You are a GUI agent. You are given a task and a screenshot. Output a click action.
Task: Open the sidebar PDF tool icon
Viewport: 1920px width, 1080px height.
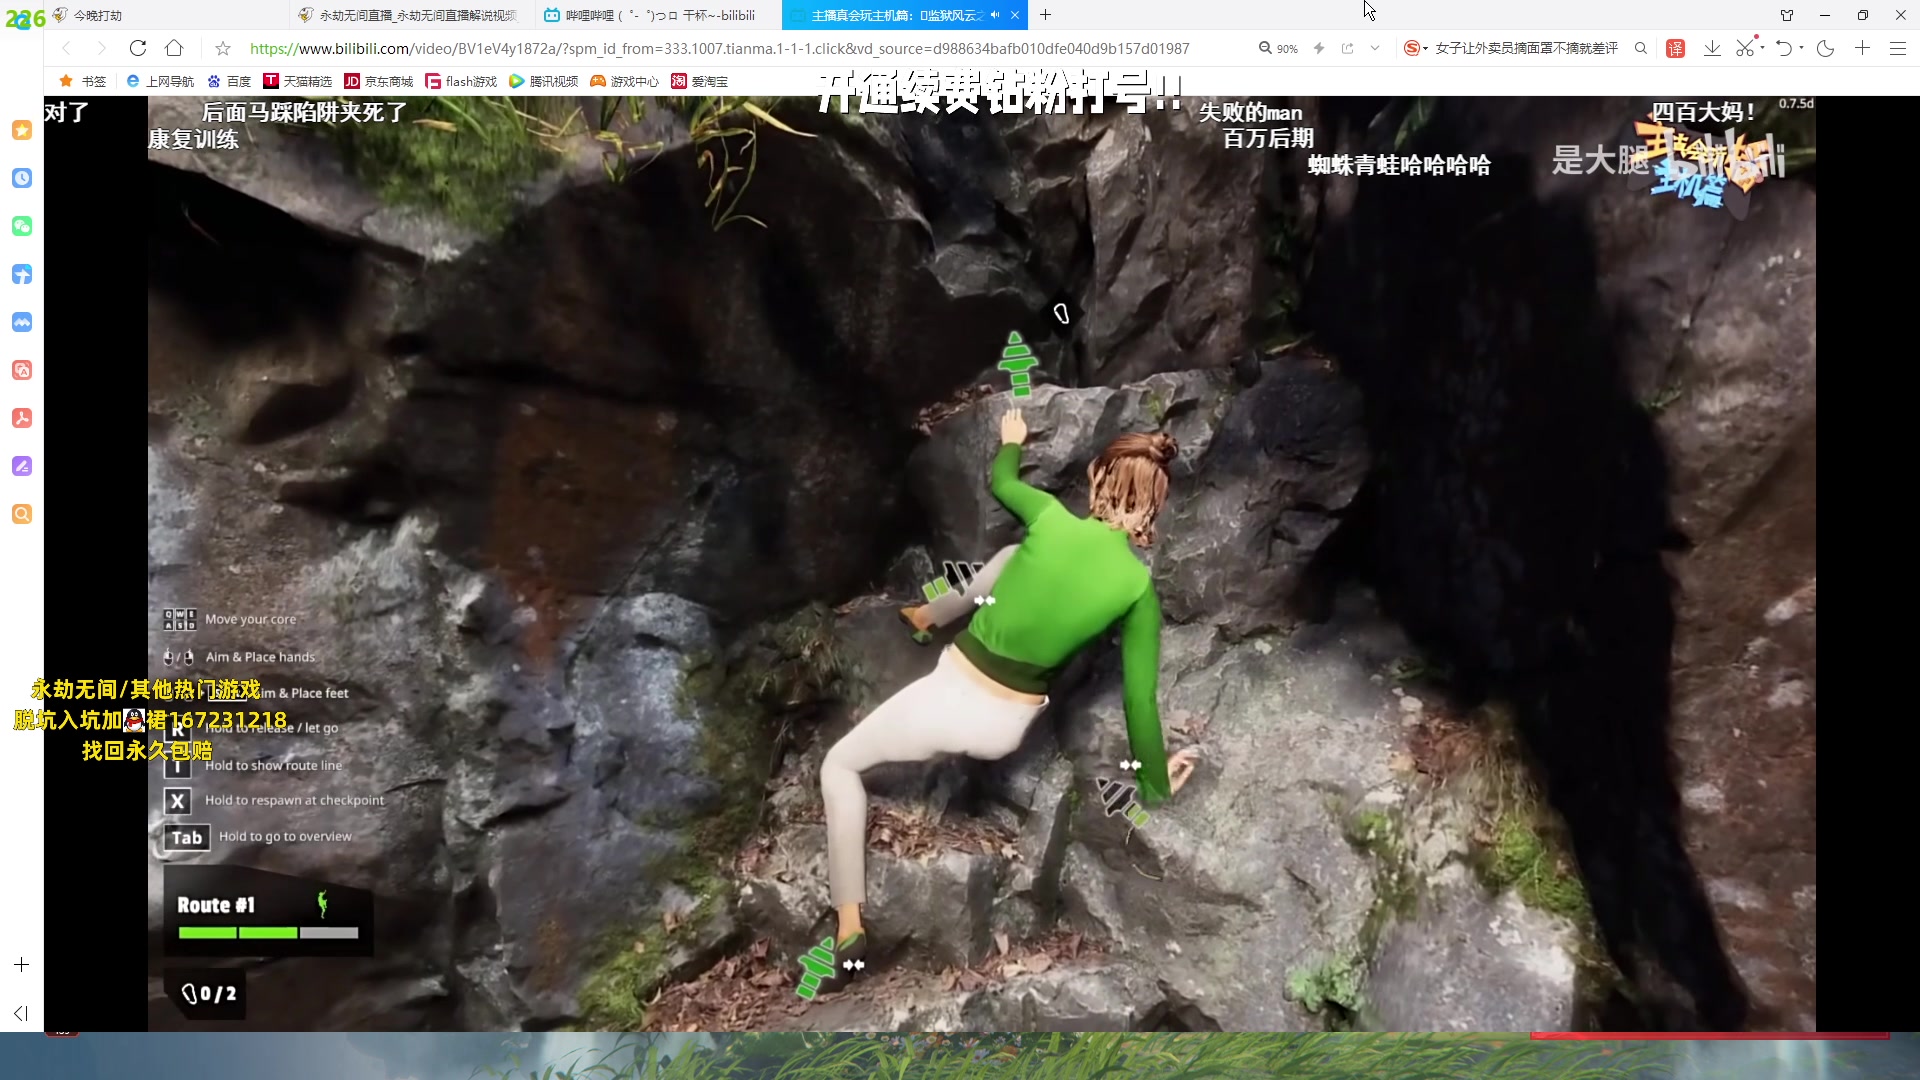pos(22,418)
